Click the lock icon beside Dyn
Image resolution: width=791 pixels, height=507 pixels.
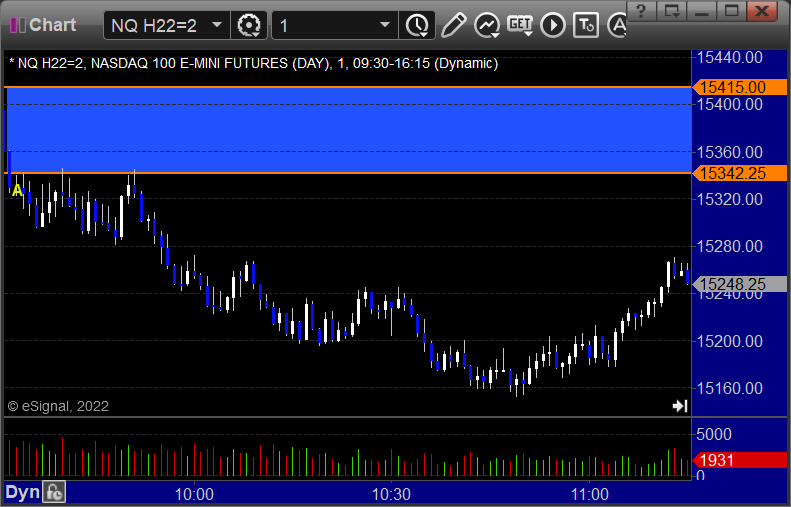(x=53, y=492)
